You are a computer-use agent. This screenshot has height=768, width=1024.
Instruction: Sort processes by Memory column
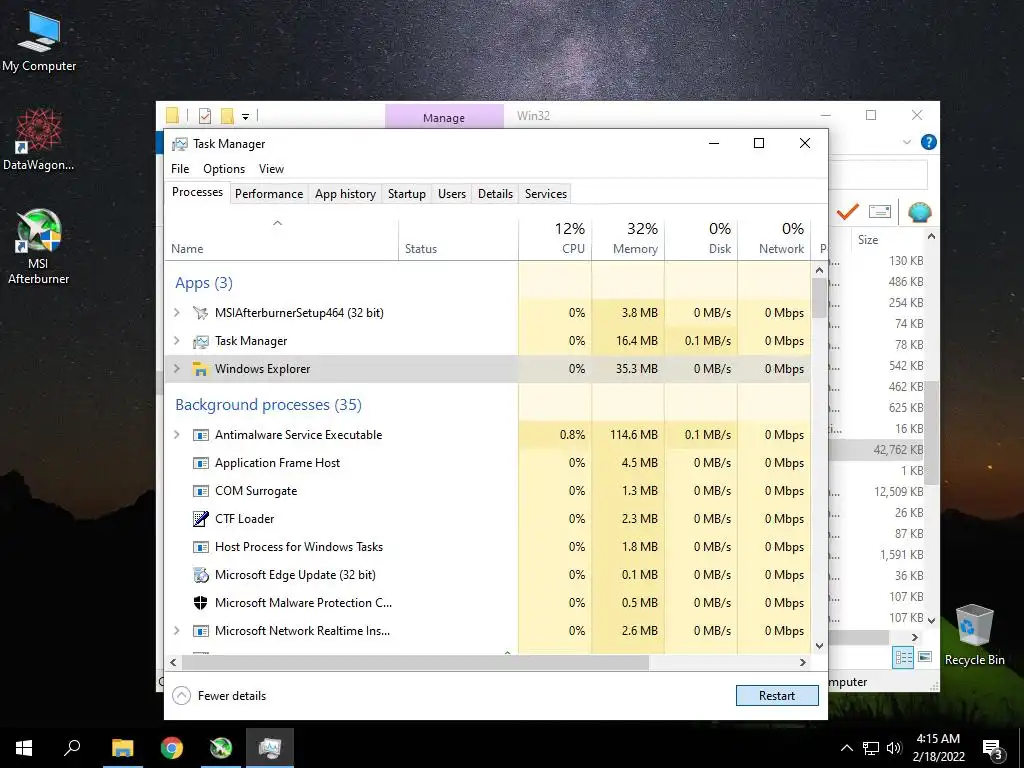[628, 238]
